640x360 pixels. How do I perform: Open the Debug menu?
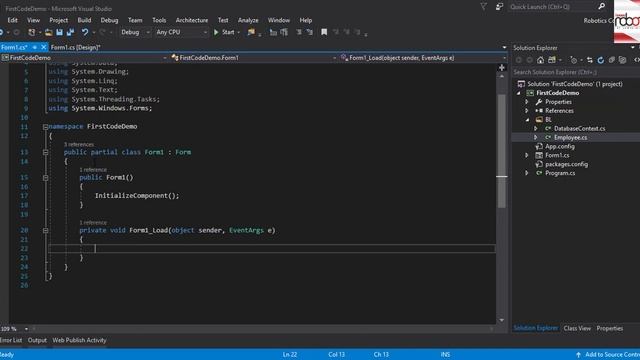click(x=109, y=20)
